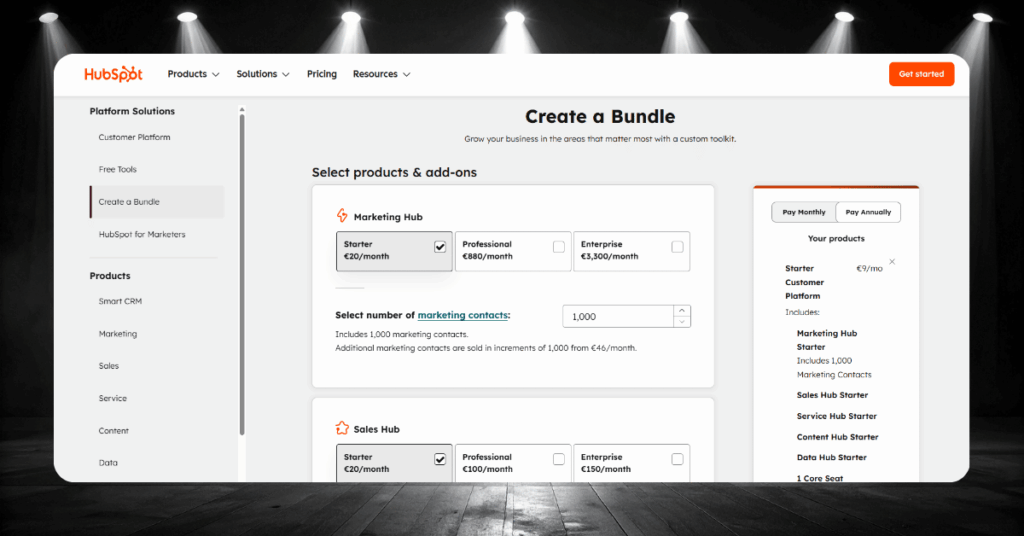Switch to Pay Annually billing
Image resolution: width=1024 pixels, height=536 pixels.
tap(868, 212)
